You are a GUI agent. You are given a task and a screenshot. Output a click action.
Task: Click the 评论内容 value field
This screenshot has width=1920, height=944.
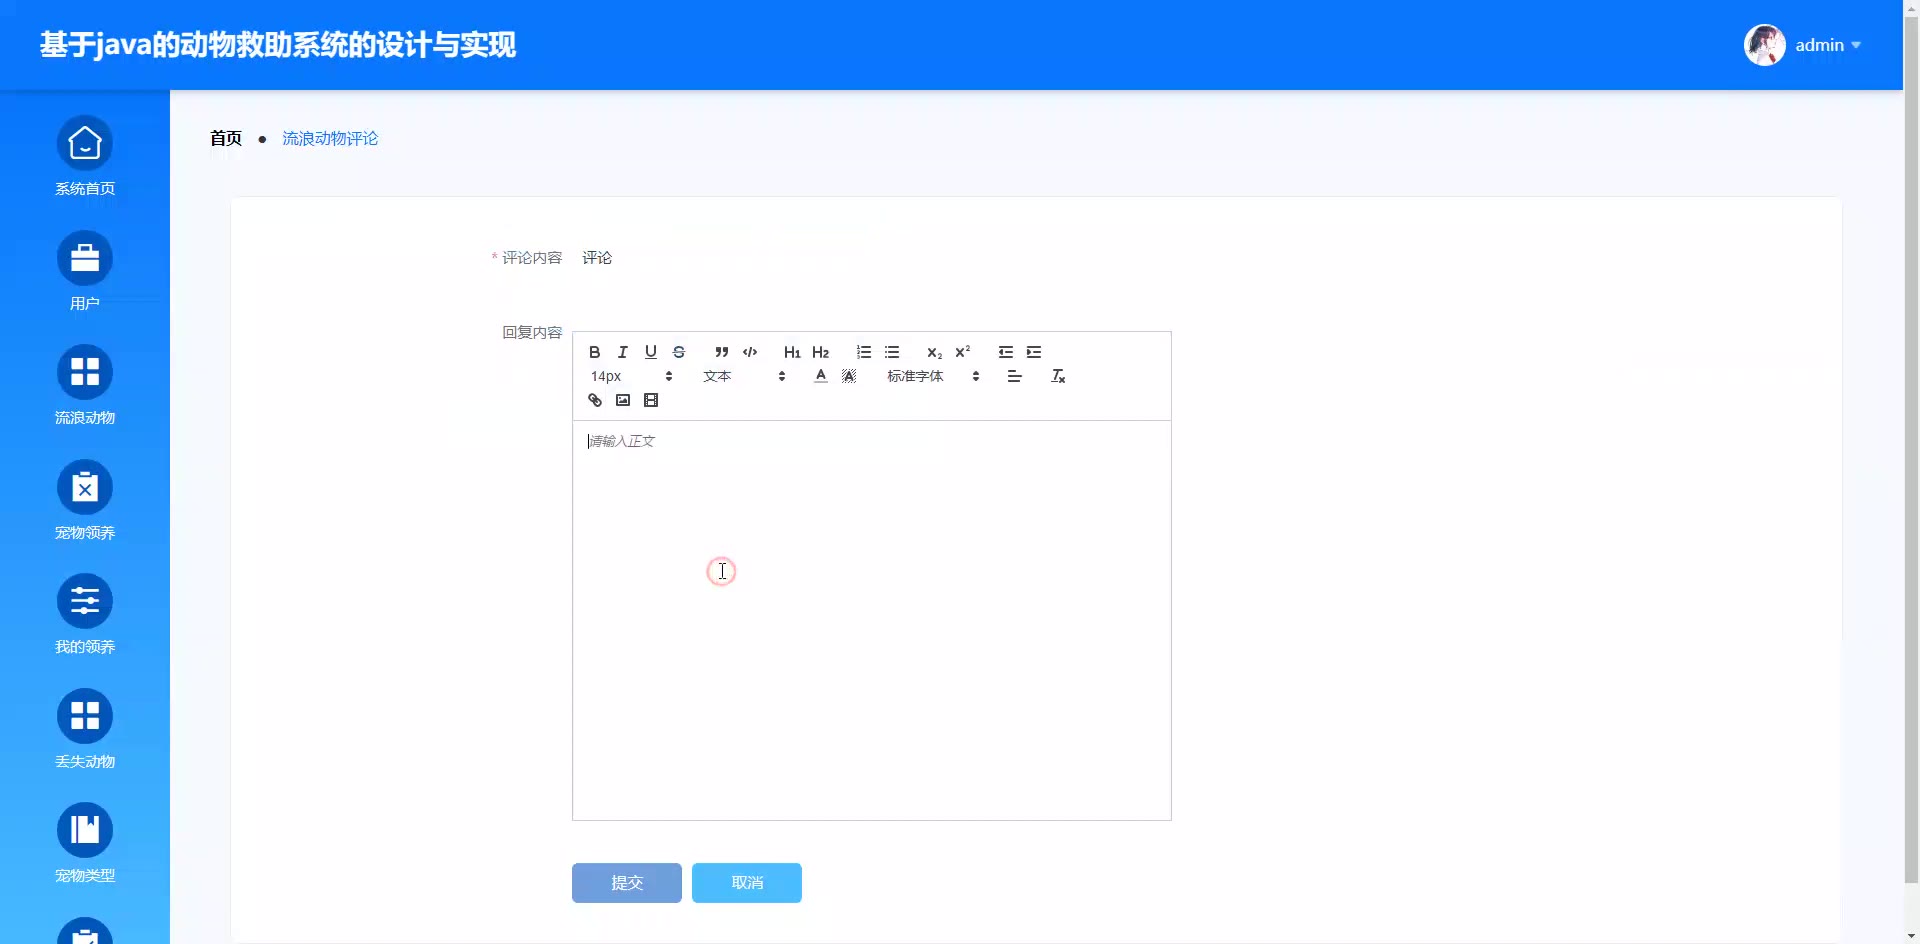click(597, 258)
